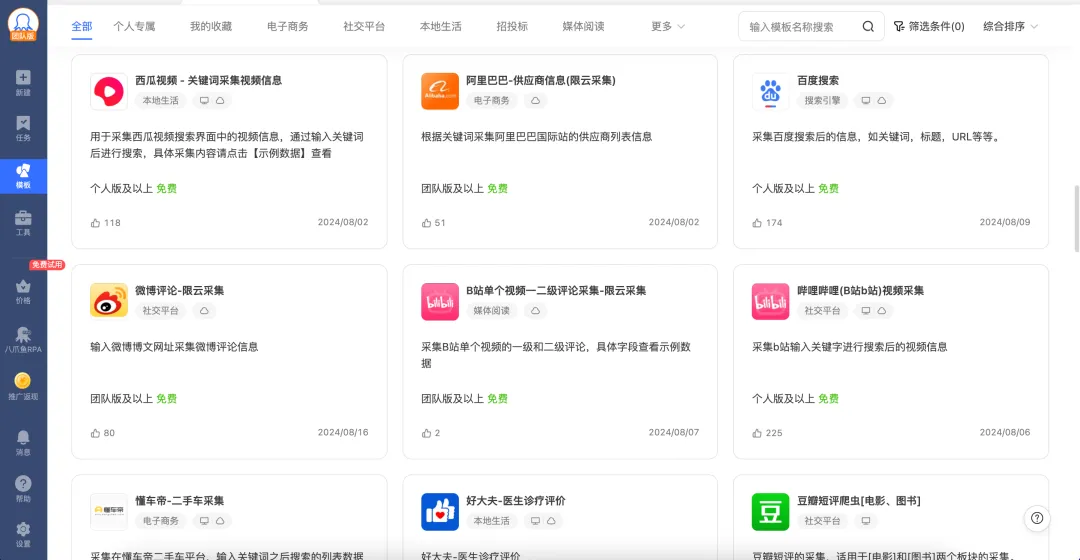
Task: Open 微博评论-限云采集 title
Action: [x=179, y=291]
